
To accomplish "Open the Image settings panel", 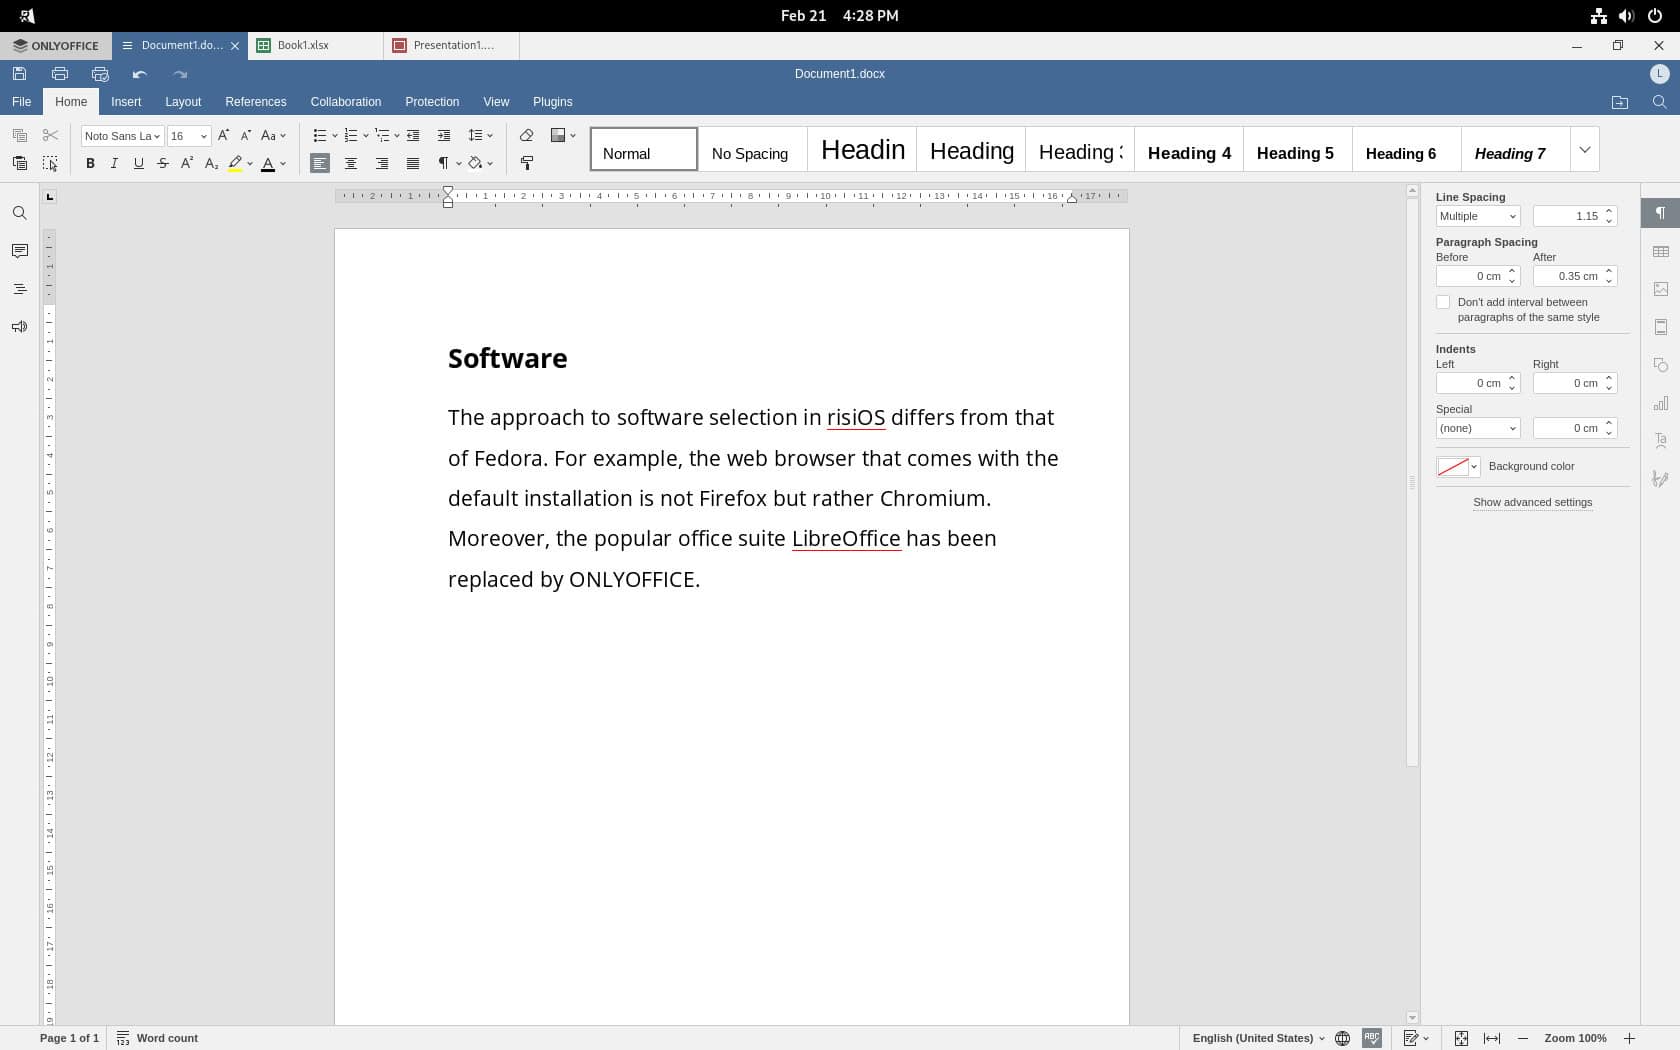I will [1661, 289].
